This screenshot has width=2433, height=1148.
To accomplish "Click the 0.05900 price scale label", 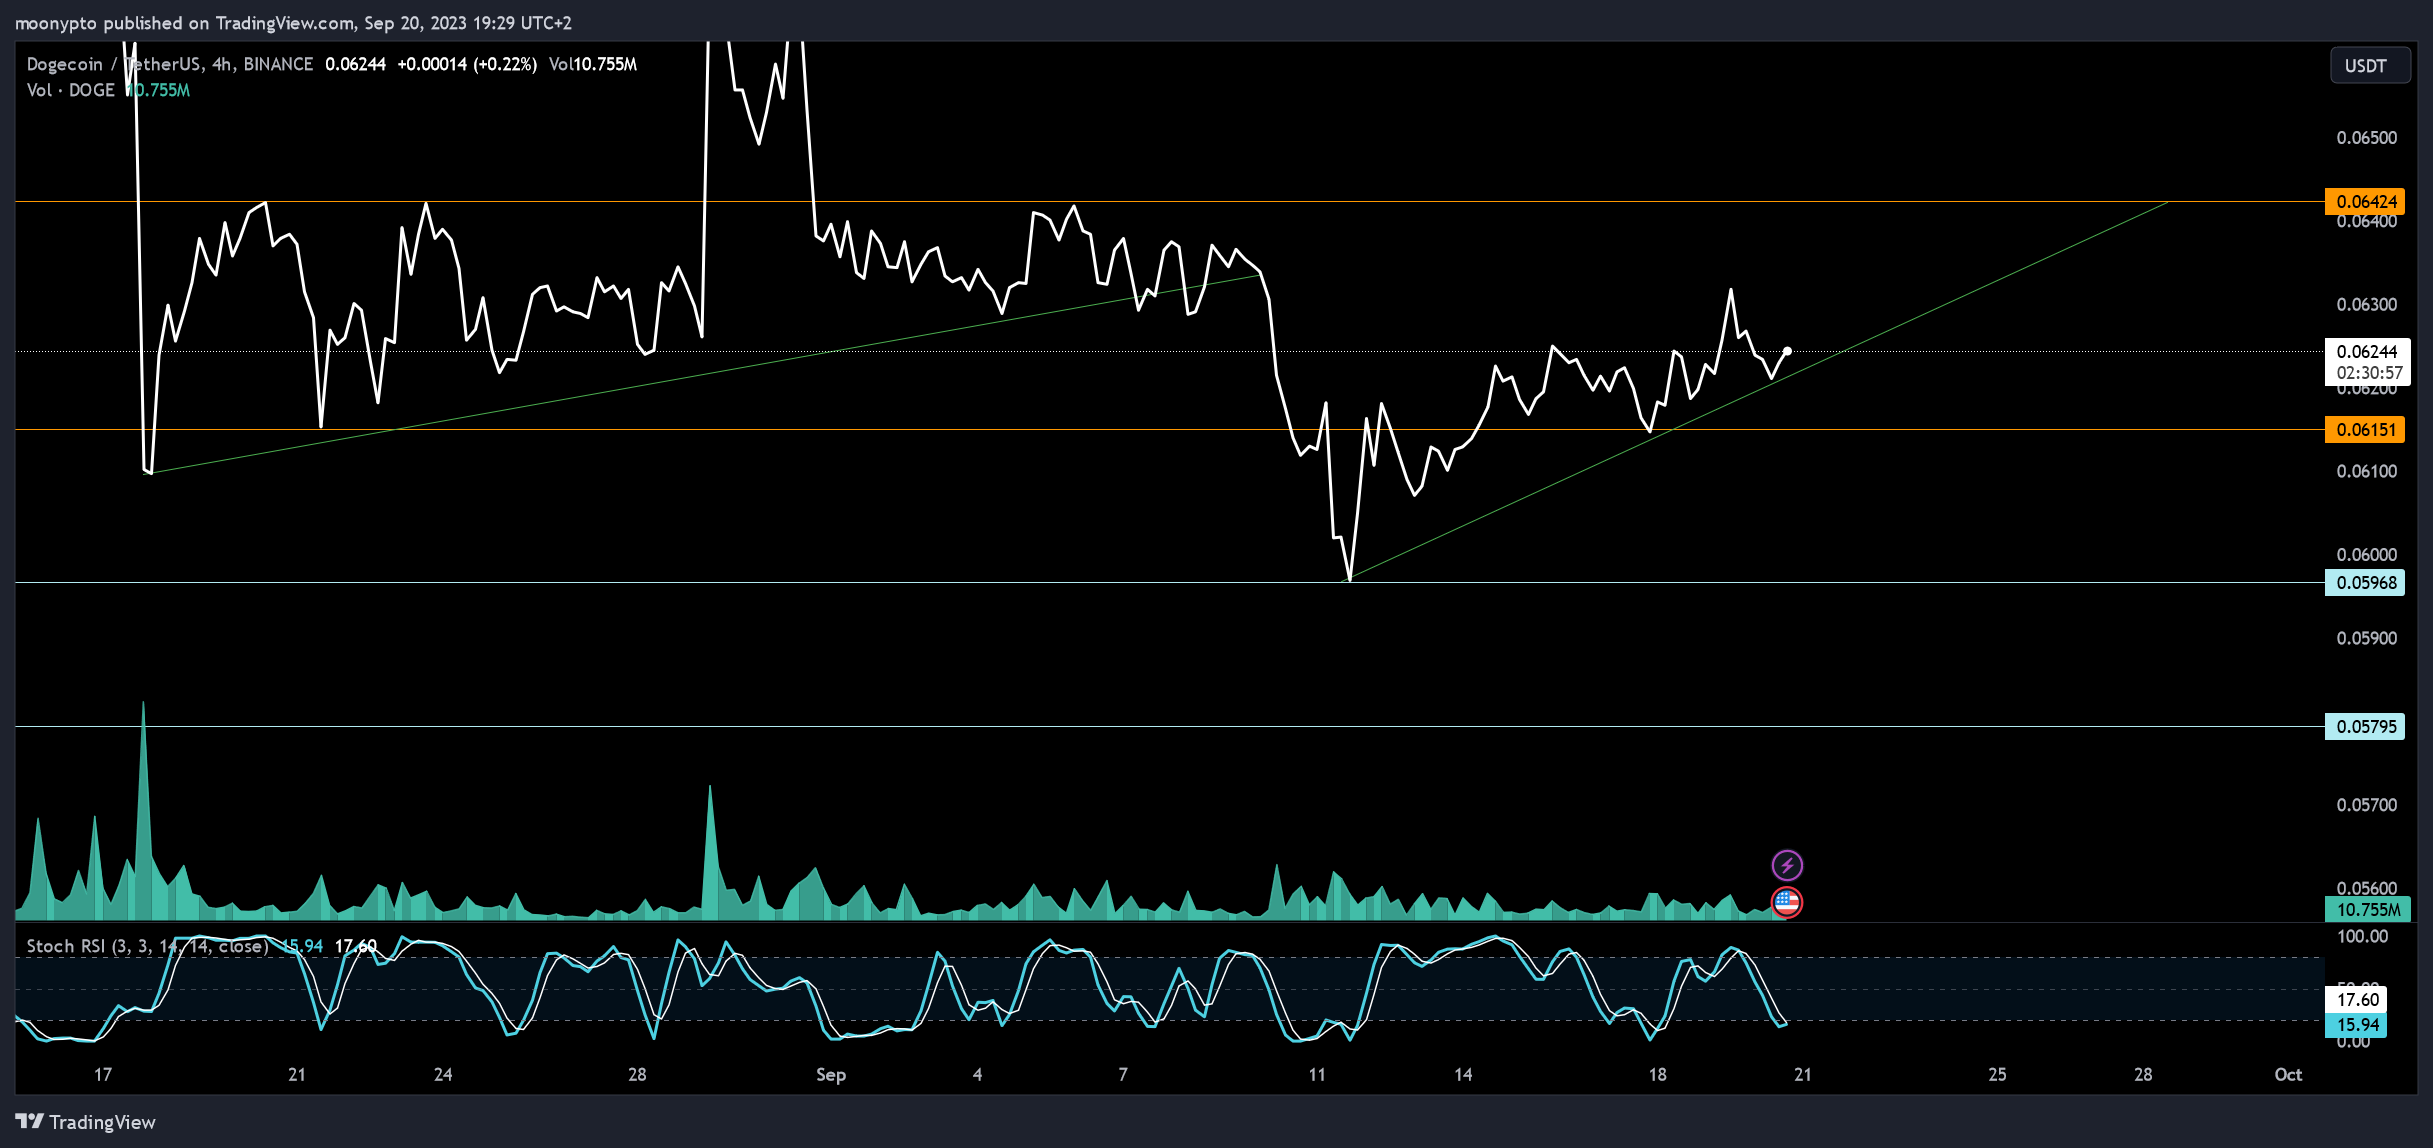I will pyautogui.click(x=2366, y=638).
